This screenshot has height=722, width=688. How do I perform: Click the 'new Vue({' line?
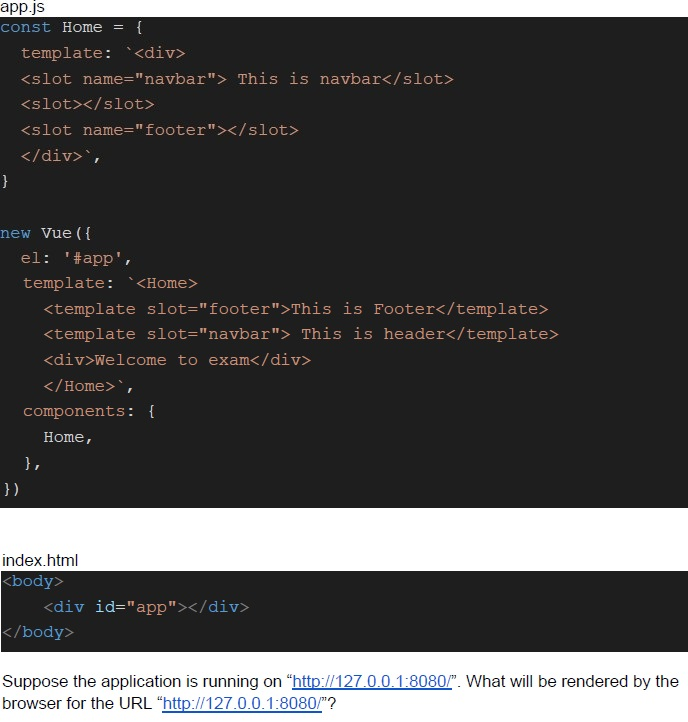(46, 233)
